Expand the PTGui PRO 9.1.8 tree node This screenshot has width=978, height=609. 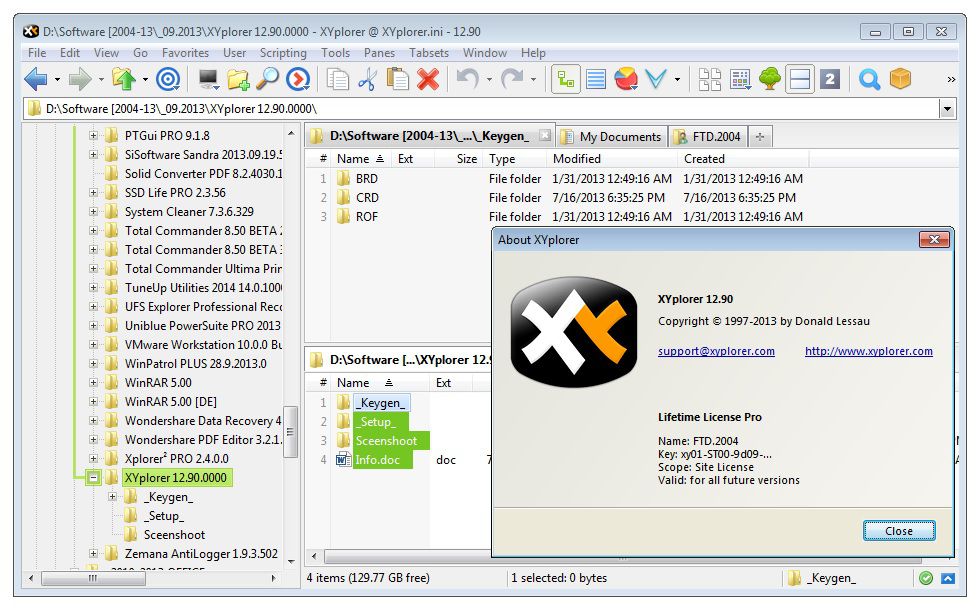93,135
